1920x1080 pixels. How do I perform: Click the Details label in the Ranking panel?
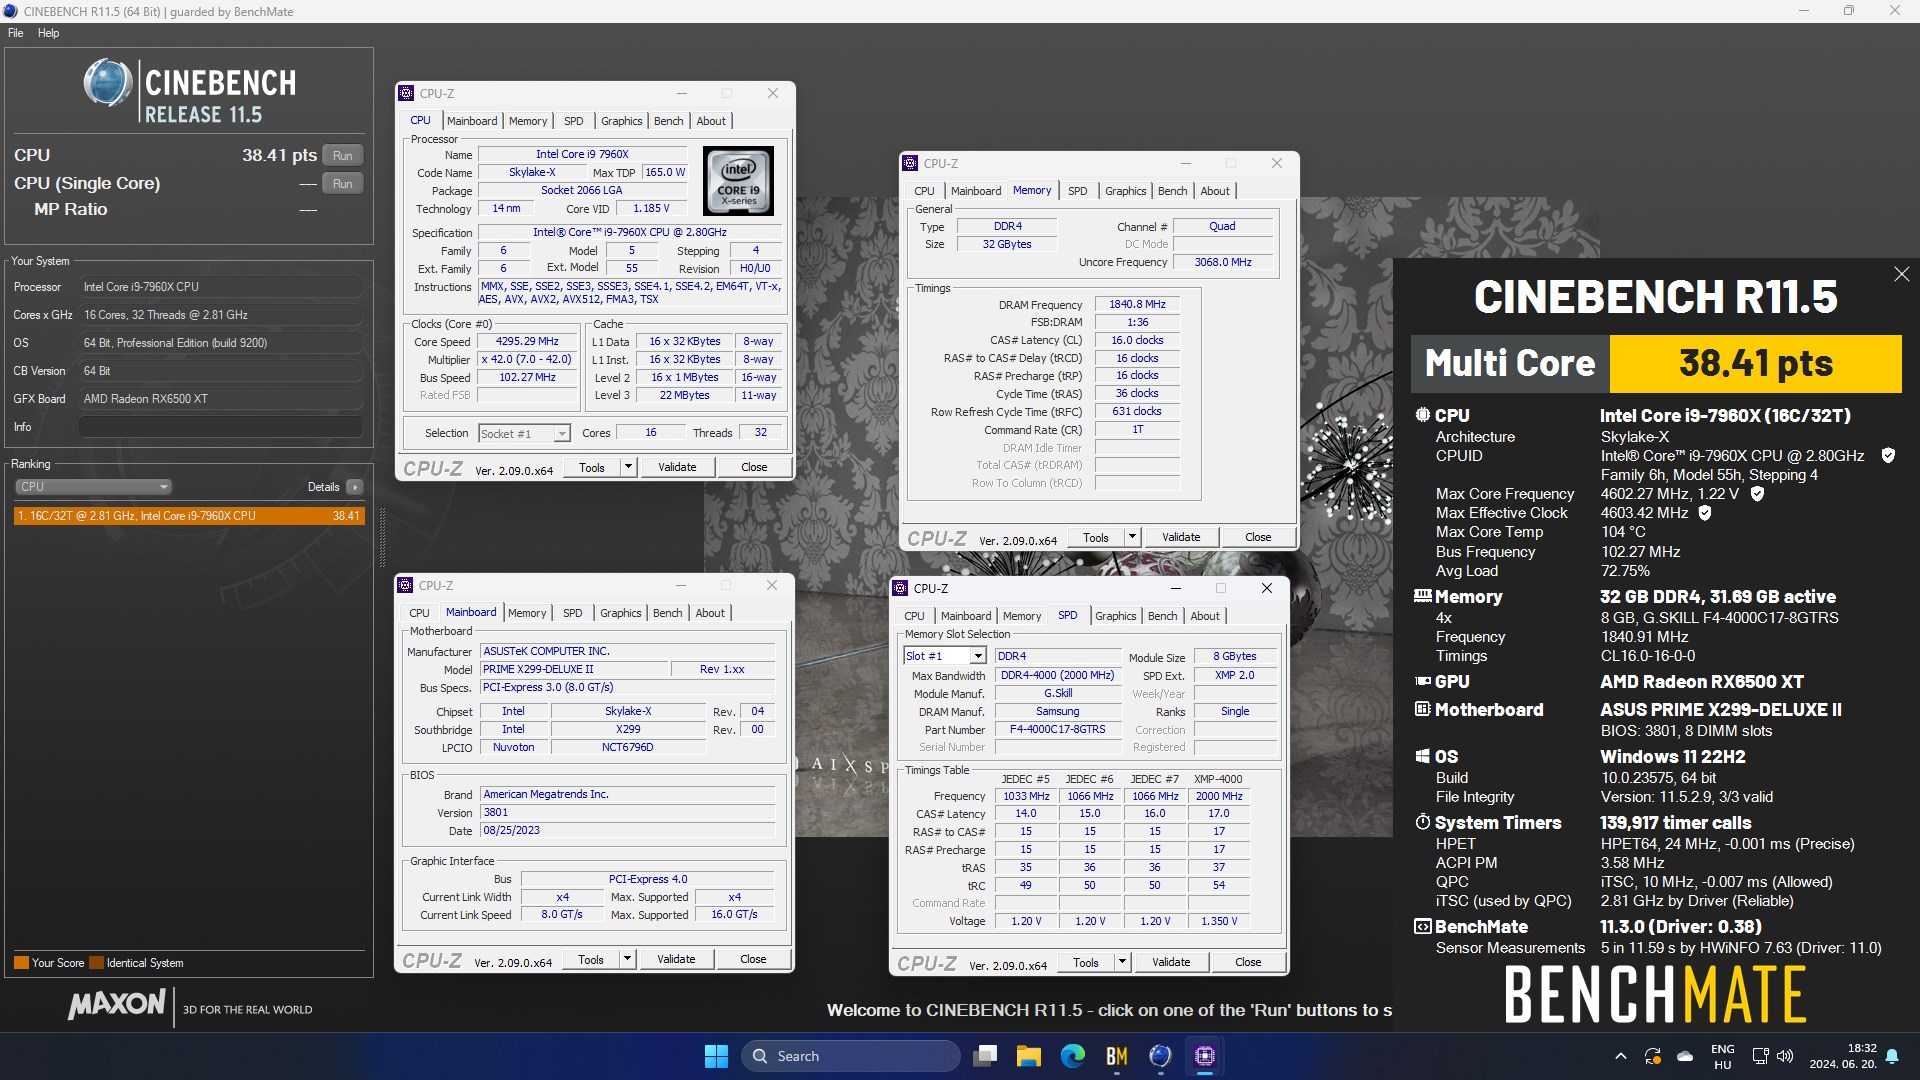tap(323, 487)
